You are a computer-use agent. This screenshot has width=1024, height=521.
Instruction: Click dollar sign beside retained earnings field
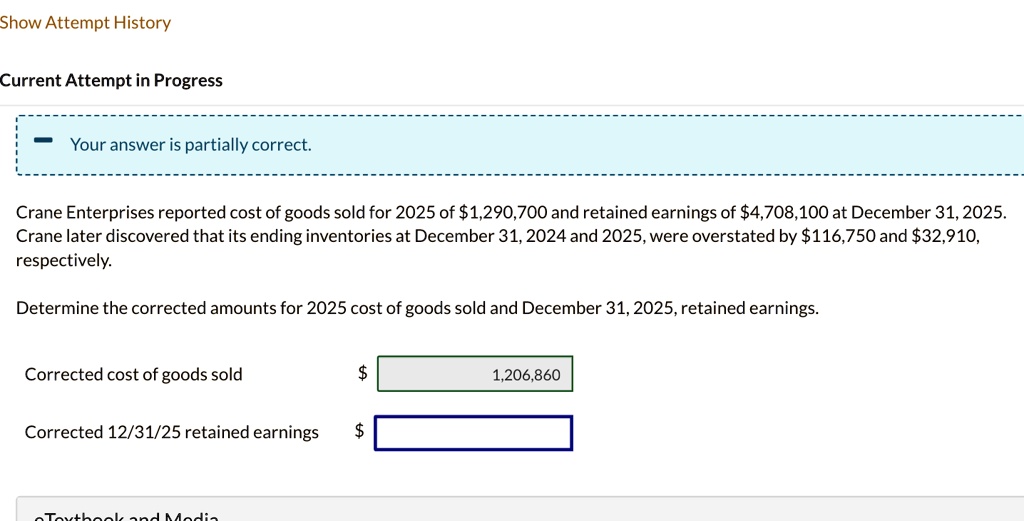tap(359, 431)
